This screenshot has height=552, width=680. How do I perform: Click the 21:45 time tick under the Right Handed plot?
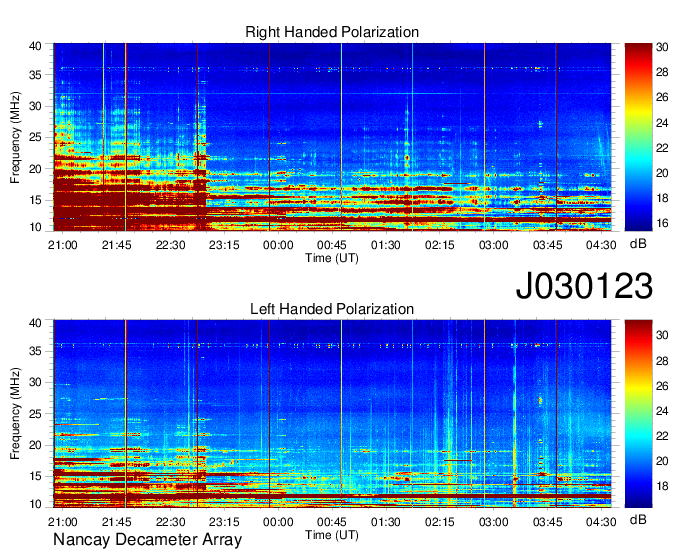coord(117,245)
